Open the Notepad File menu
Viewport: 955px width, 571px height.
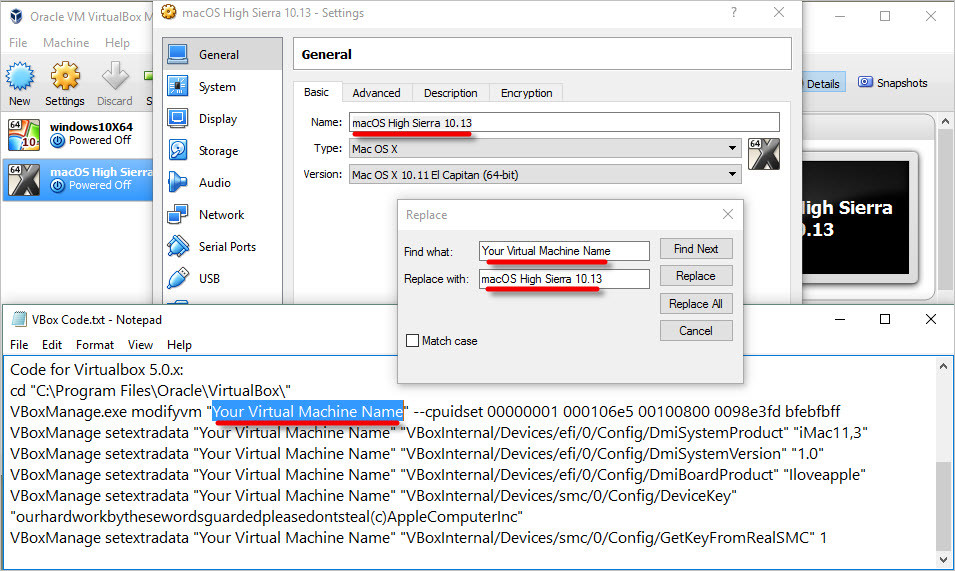[x=19, y=345]
